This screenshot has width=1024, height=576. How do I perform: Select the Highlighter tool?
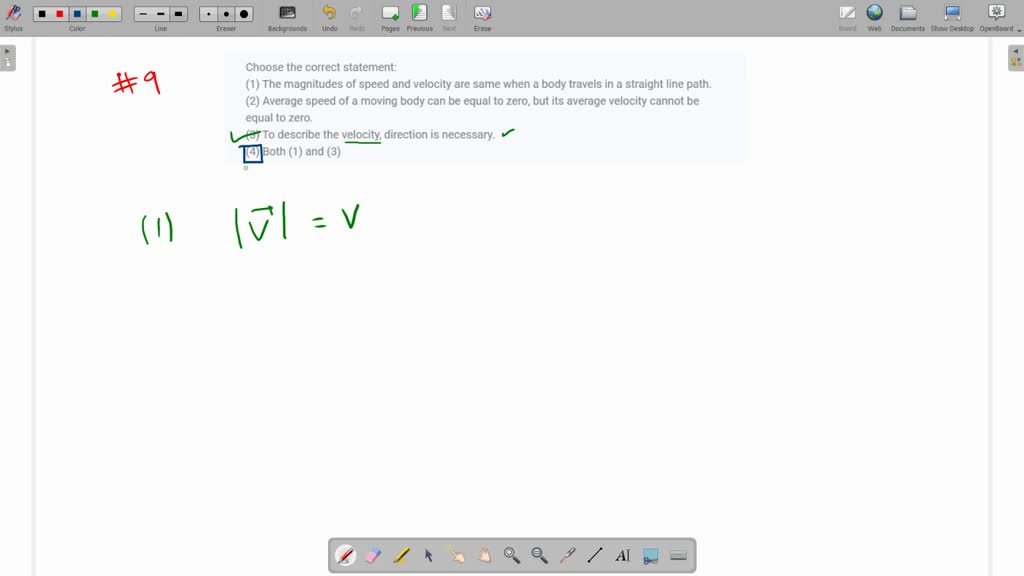(399, 555)
